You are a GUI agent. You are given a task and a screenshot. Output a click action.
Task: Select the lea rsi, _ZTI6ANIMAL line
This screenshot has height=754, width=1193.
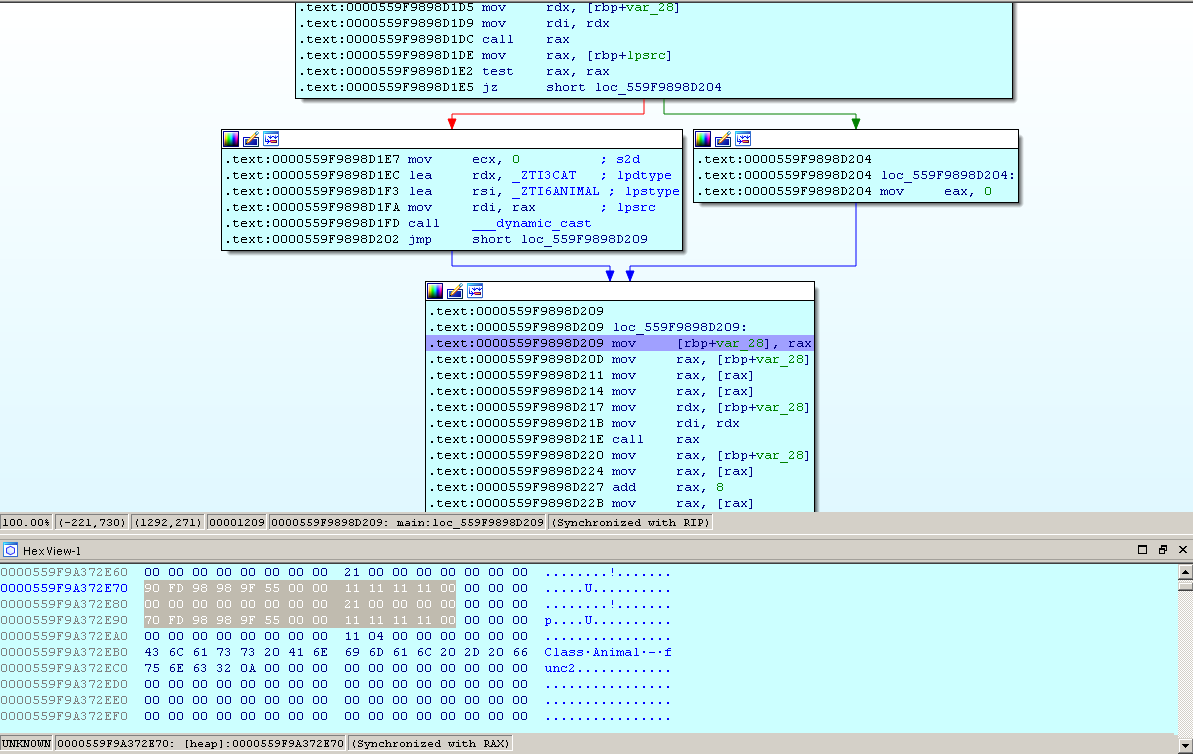click(452, 191)
